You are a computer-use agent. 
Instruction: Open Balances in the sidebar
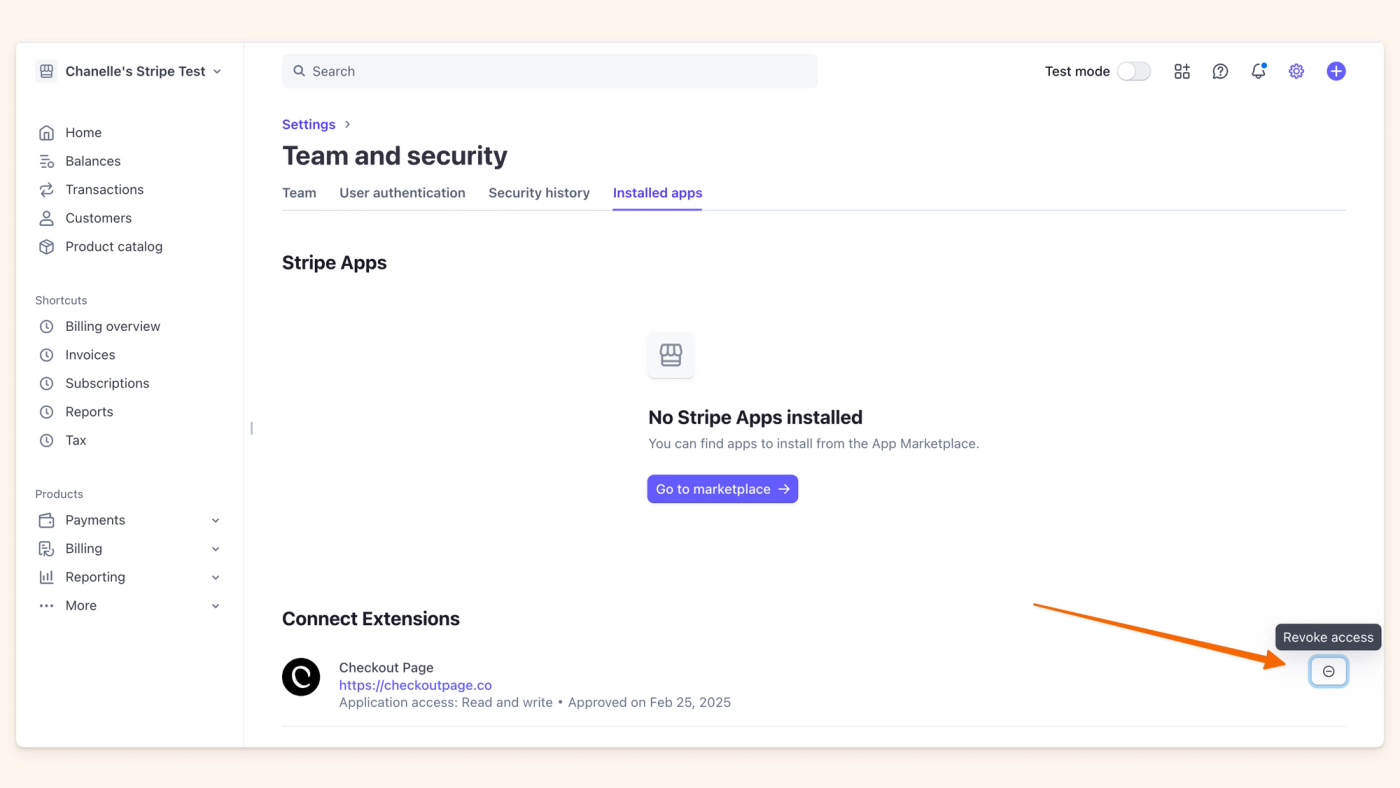click(x=93, y=161)
